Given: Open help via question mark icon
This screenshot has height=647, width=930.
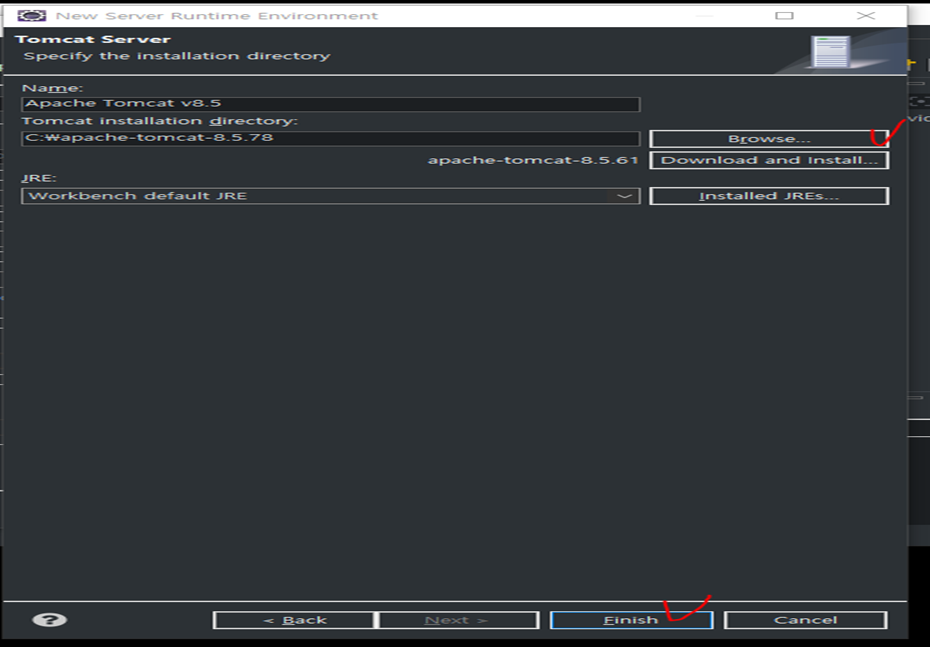Looking at the screenshot, I should [49, 620].
